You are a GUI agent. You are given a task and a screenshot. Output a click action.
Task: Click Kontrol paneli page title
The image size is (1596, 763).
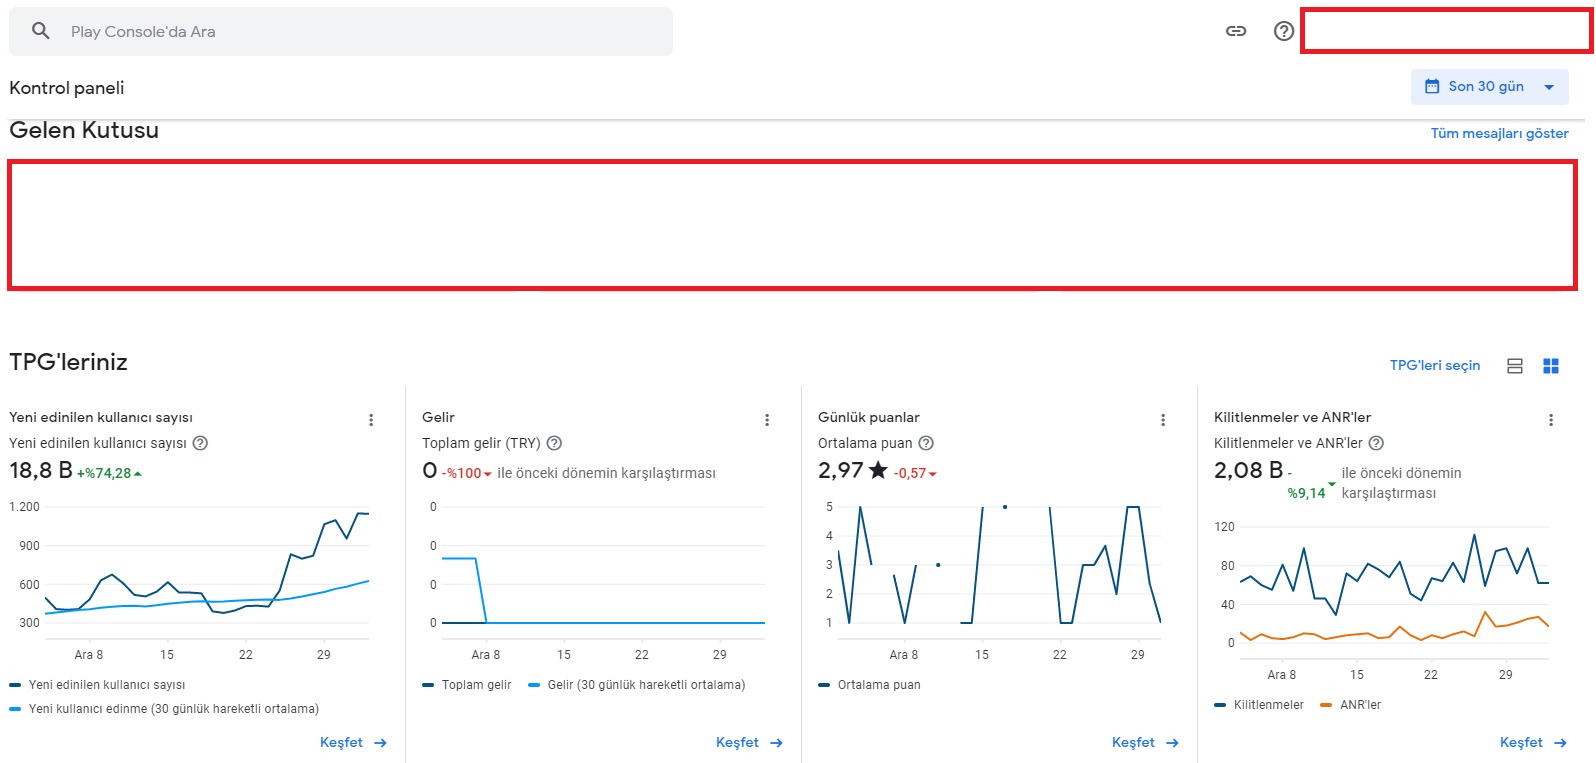click(x=67, y=88)
